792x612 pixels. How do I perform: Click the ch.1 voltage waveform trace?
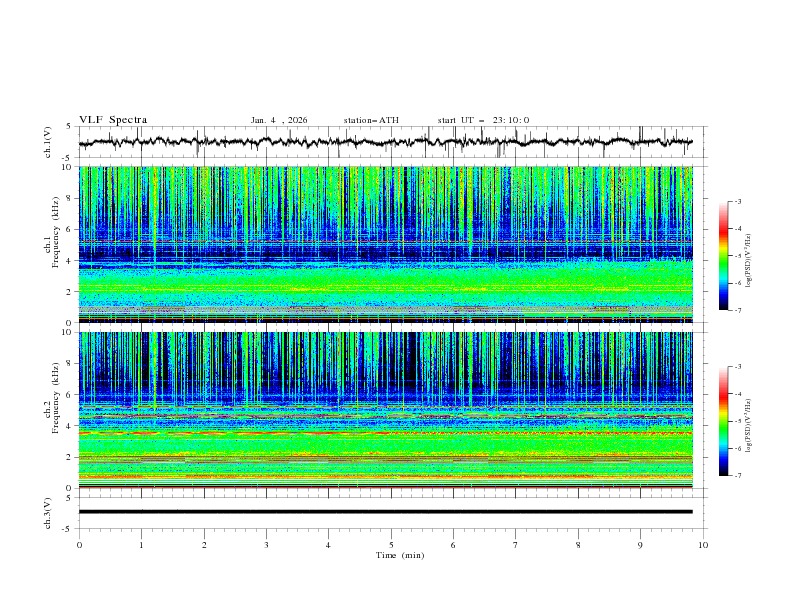pyautogui.click(x=385, y=142)
